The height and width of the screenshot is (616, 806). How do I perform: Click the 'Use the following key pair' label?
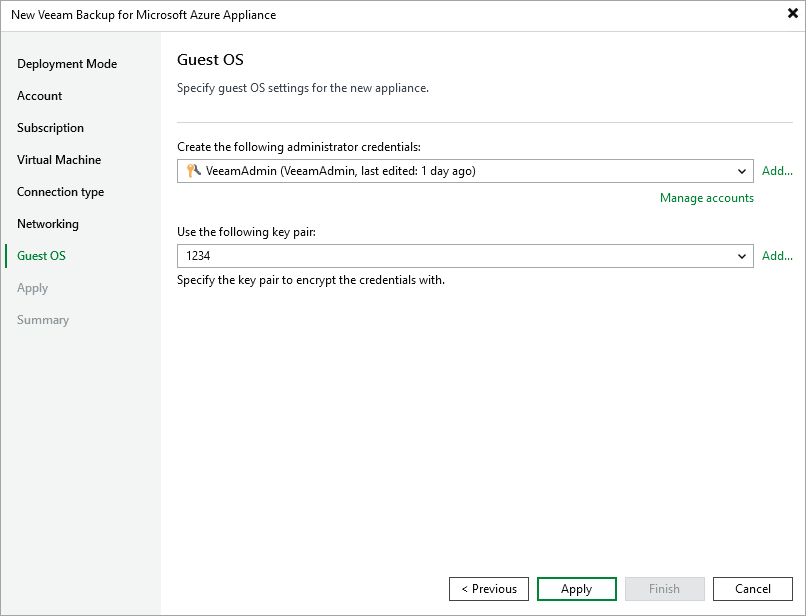pos(246,232)
